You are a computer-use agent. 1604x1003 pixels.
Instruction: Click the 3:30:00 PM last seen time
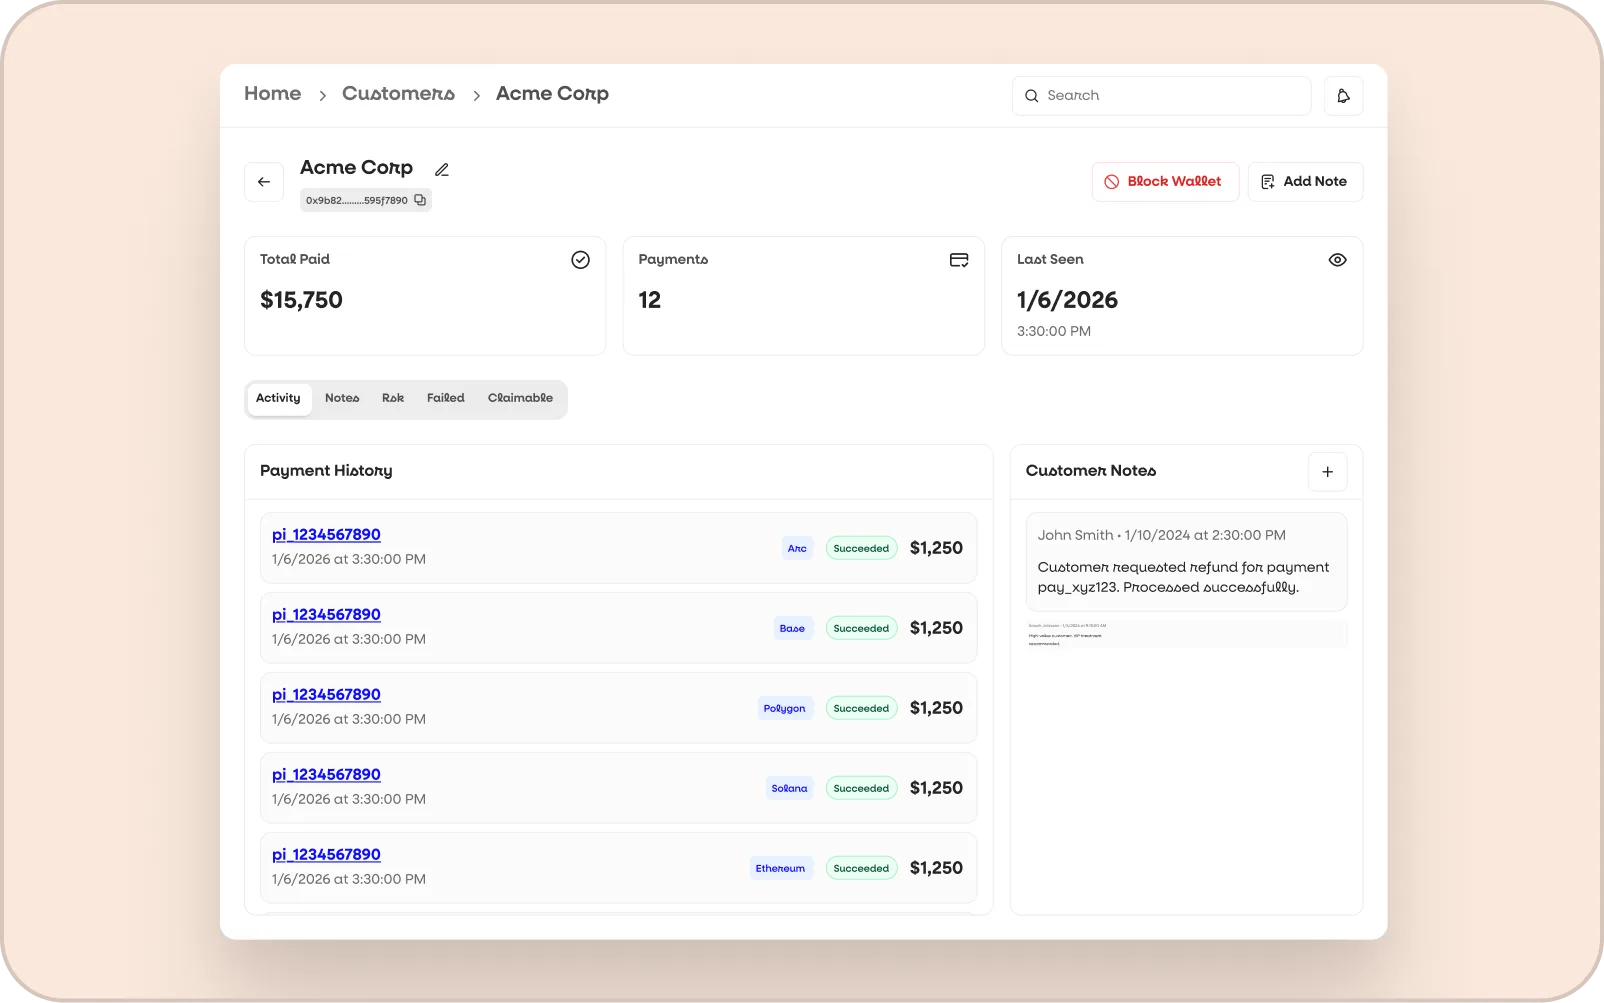[x=1054, y=331]
